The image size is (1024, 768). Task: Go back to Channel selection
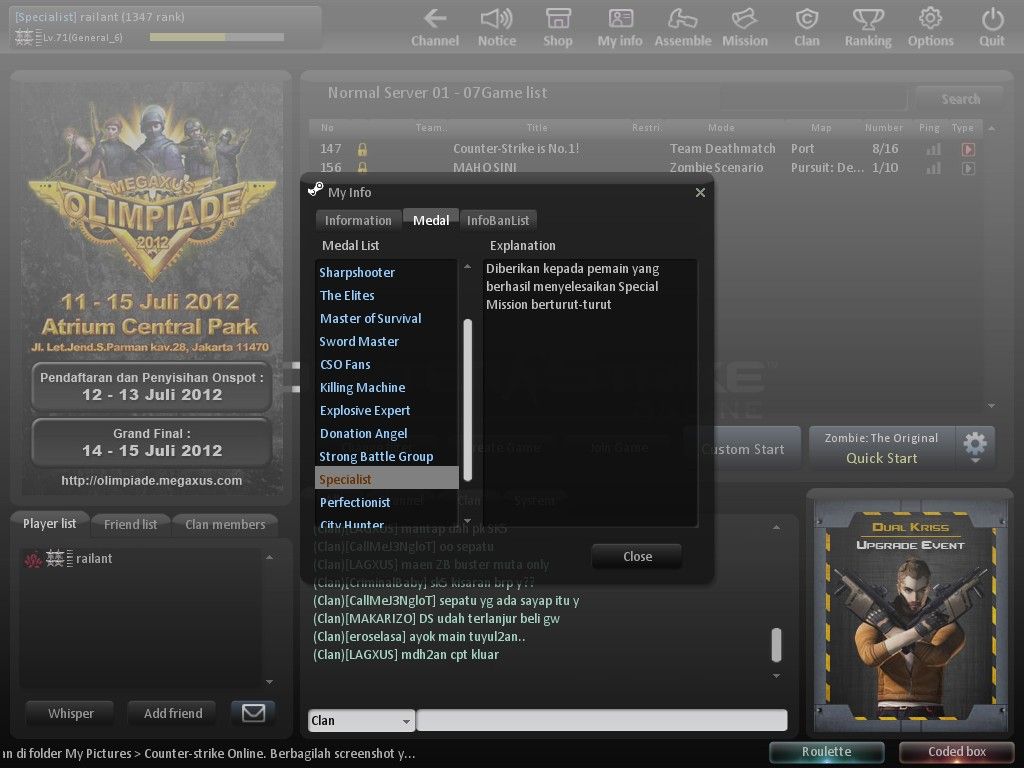[x=435, y=27]
